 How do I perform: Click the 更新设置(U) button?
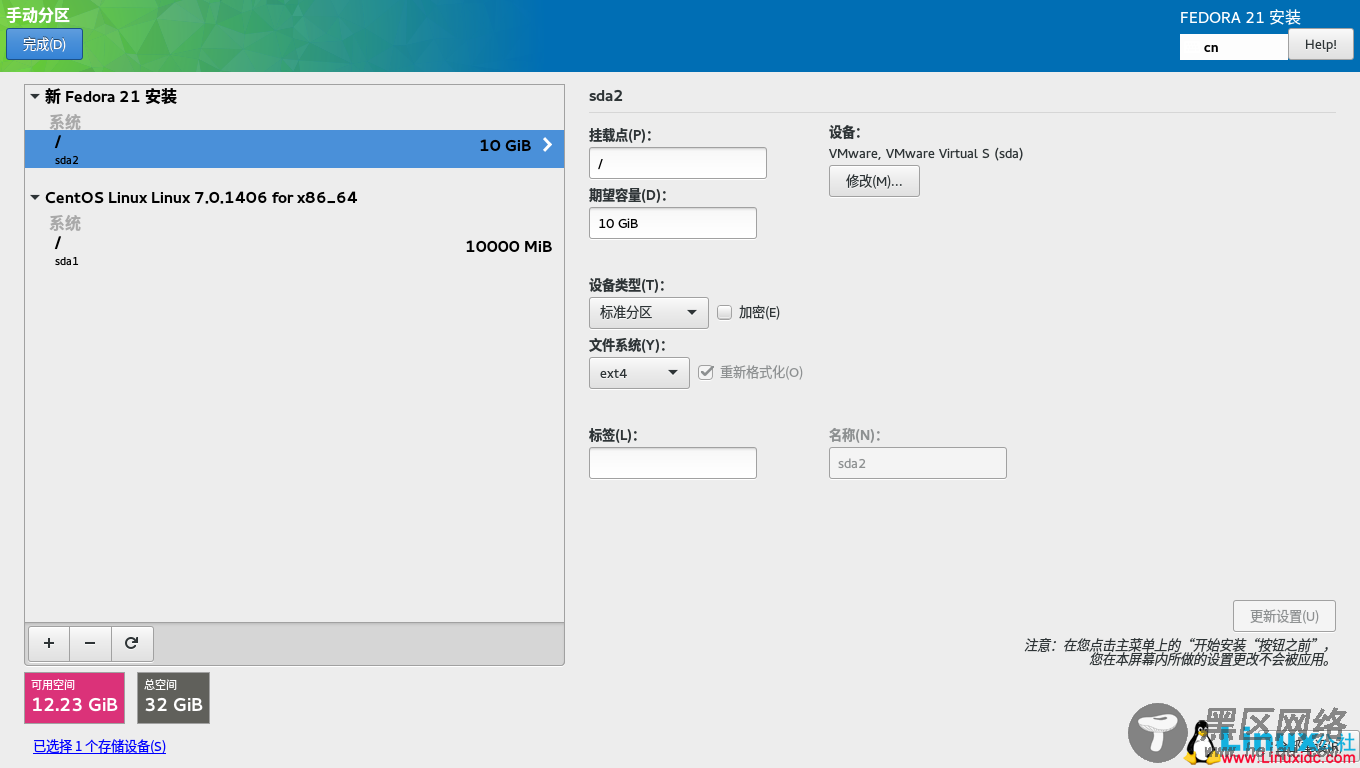(x=1284, y=616)
